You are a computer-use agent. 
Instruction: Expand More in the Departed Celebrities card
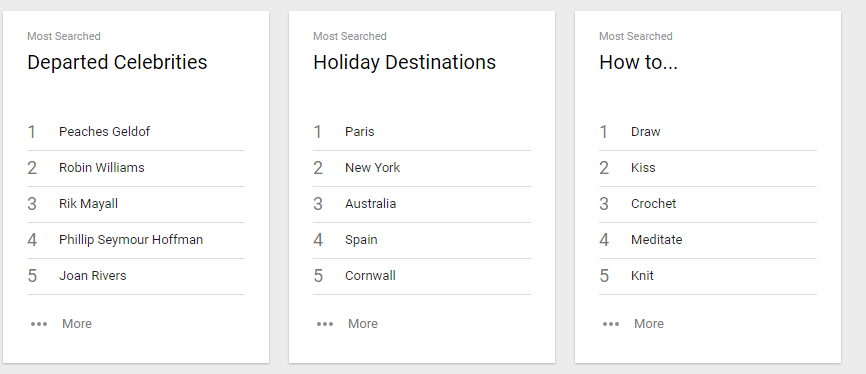(77, 324)
